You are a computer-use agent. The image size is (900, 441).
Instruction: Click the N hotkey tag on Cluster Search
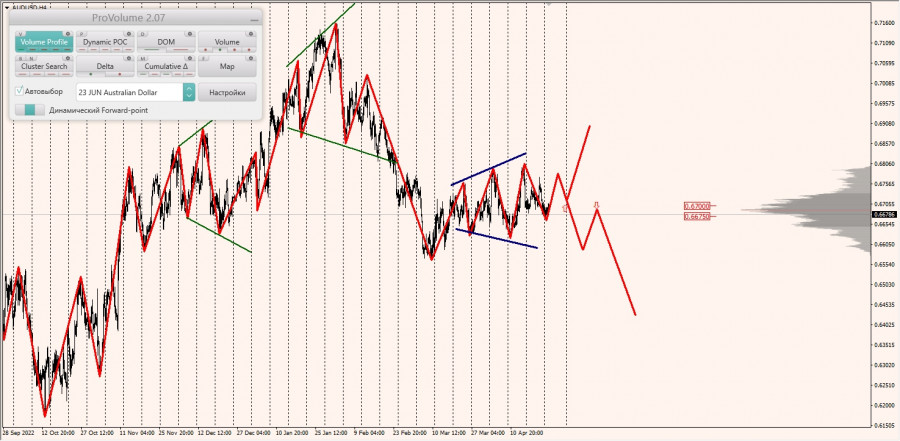(x=32, y=59)
